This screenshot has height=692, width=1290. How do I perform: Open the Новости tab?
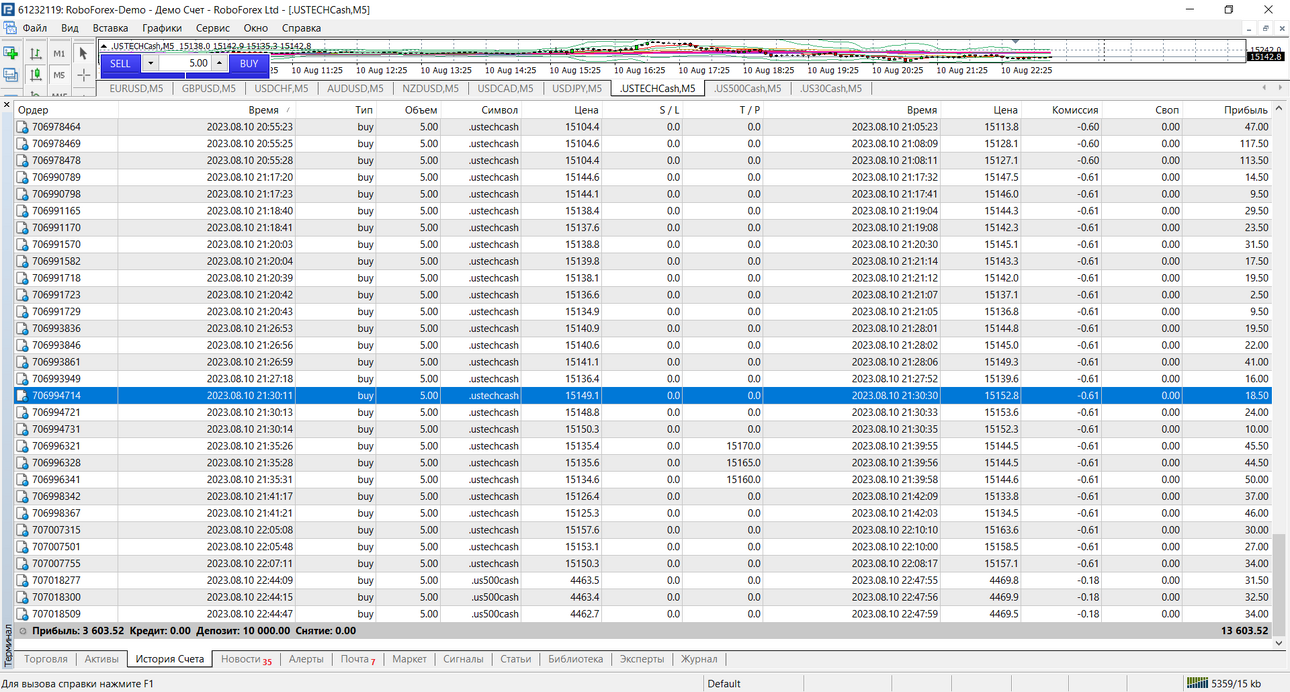point(246,659)
